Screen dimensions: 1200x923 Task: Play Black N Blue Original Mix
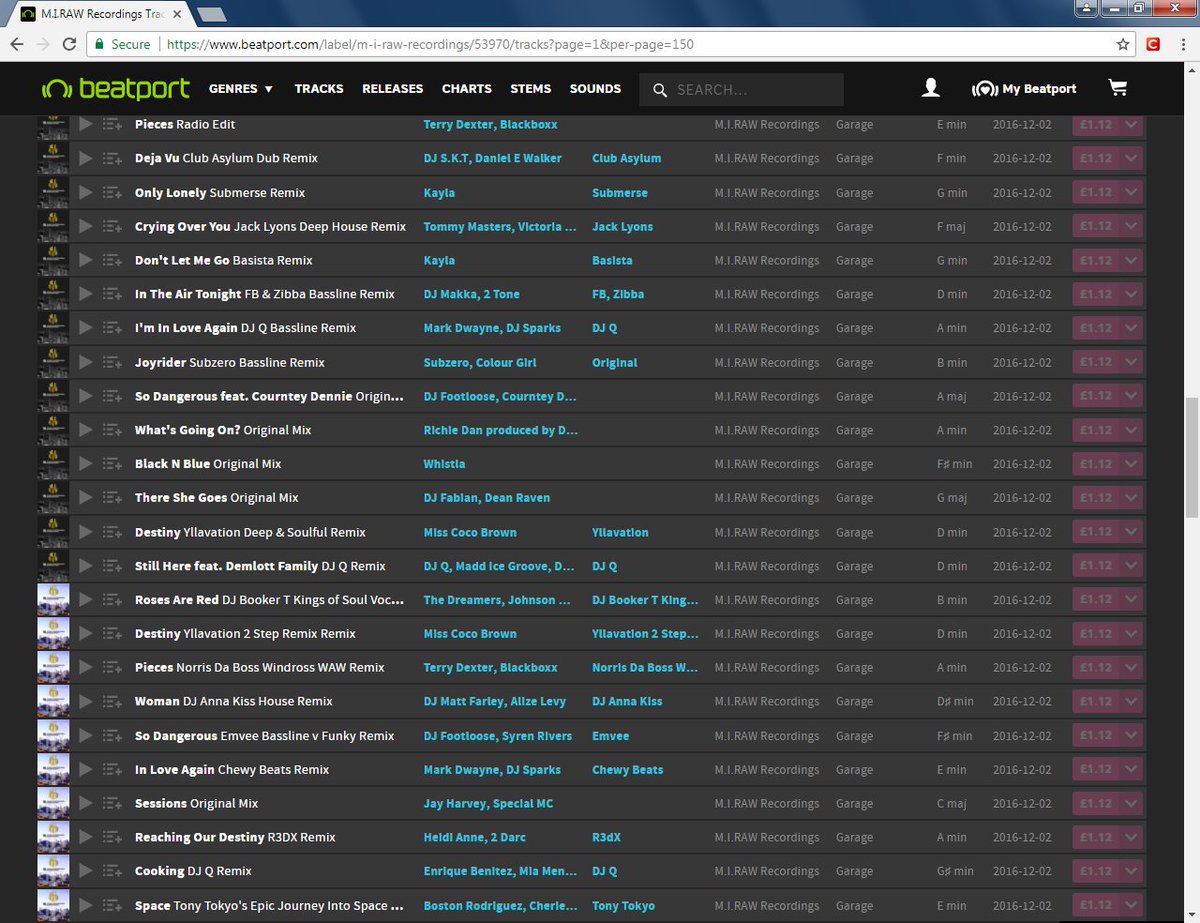[x=85, y=464]
